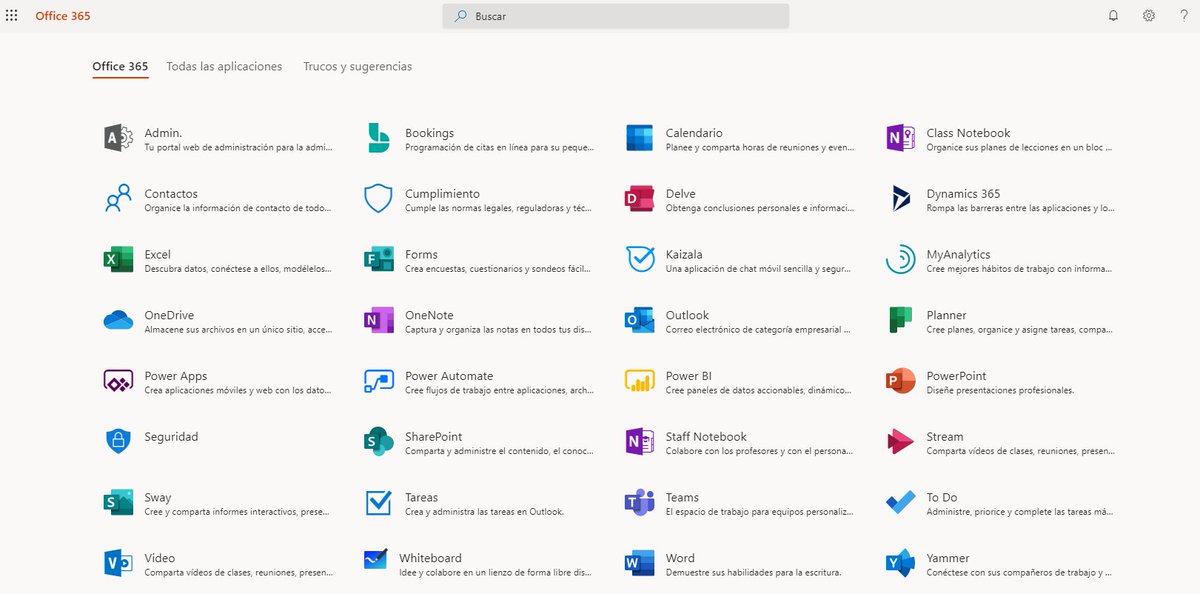Open the settings gear icon
The width and height of the screenshot is (1200, 594).
[1149, 16]
